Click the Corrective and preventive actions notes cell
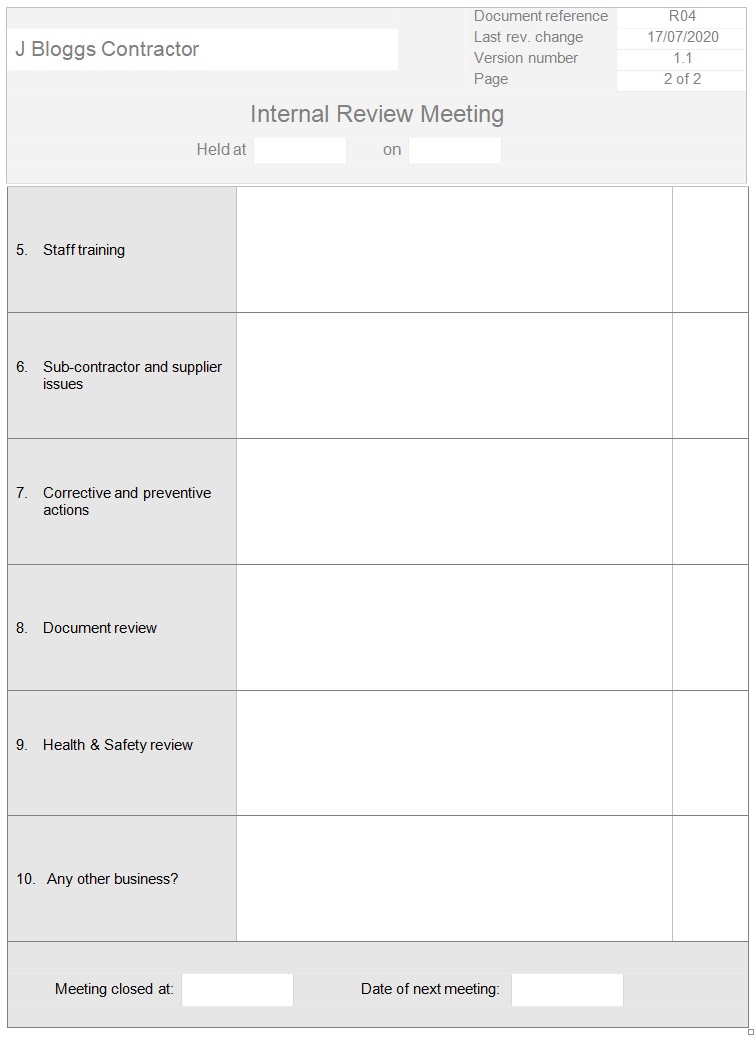755x1046 pixels. coord(454,501)
